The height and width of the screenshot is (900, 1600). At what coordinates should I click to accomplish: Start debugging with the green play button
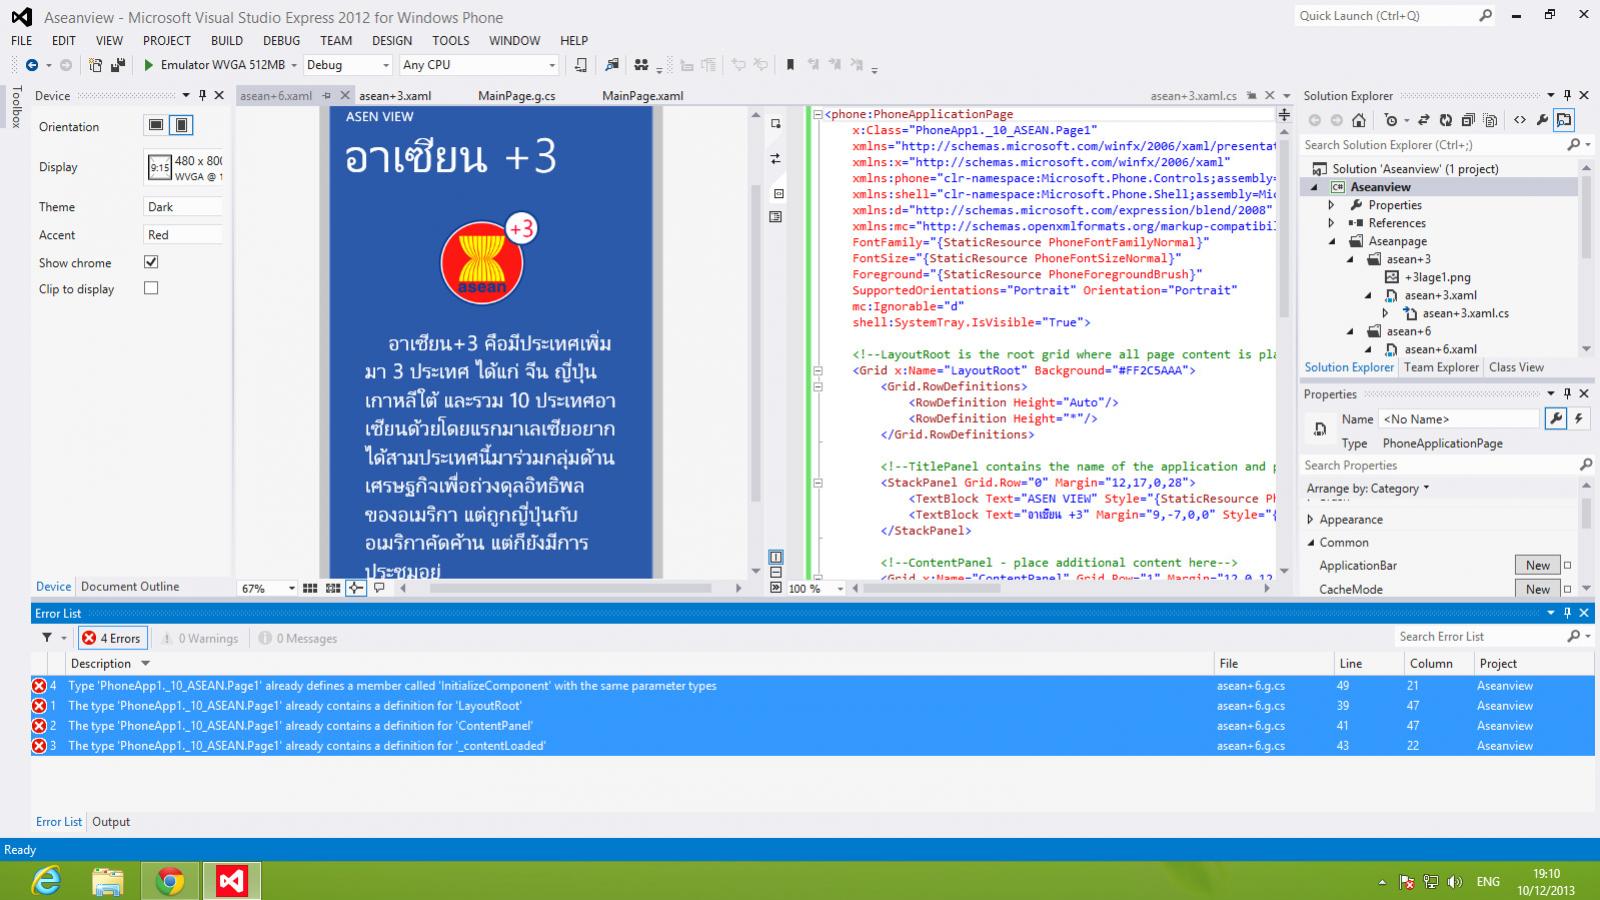(148, 65)
